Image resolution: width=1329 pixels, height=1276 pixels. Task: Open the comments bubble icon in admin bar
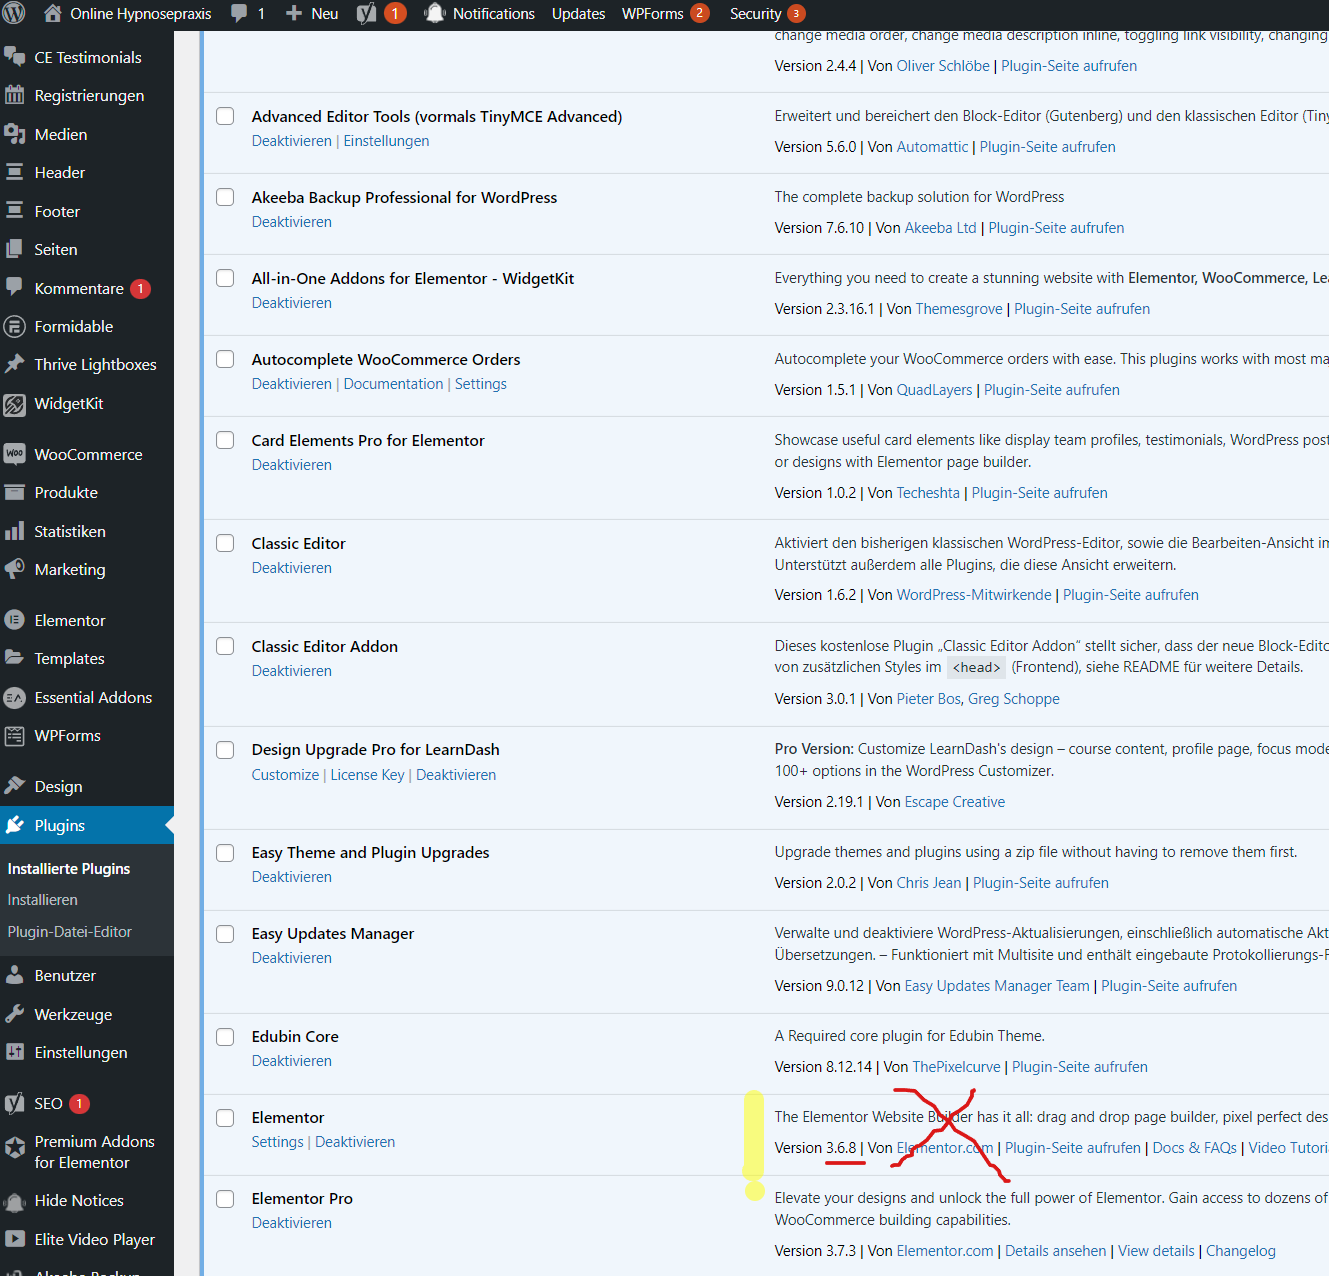(239, 13)
